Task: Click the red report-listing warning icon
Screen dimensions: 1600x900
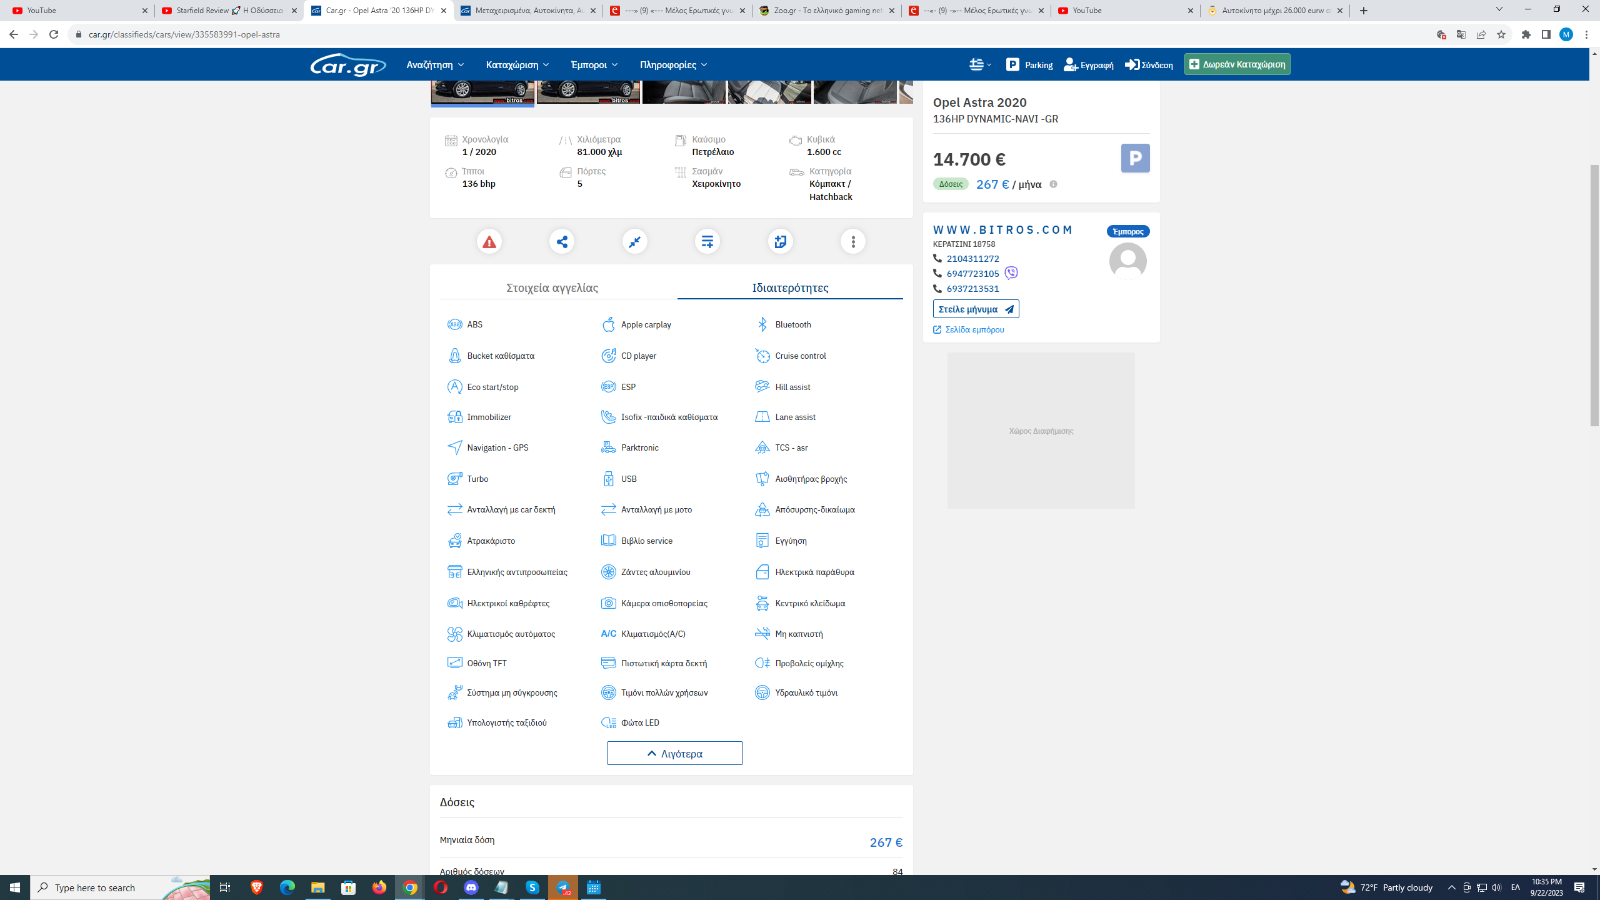Action: click(x=489, y=241)
